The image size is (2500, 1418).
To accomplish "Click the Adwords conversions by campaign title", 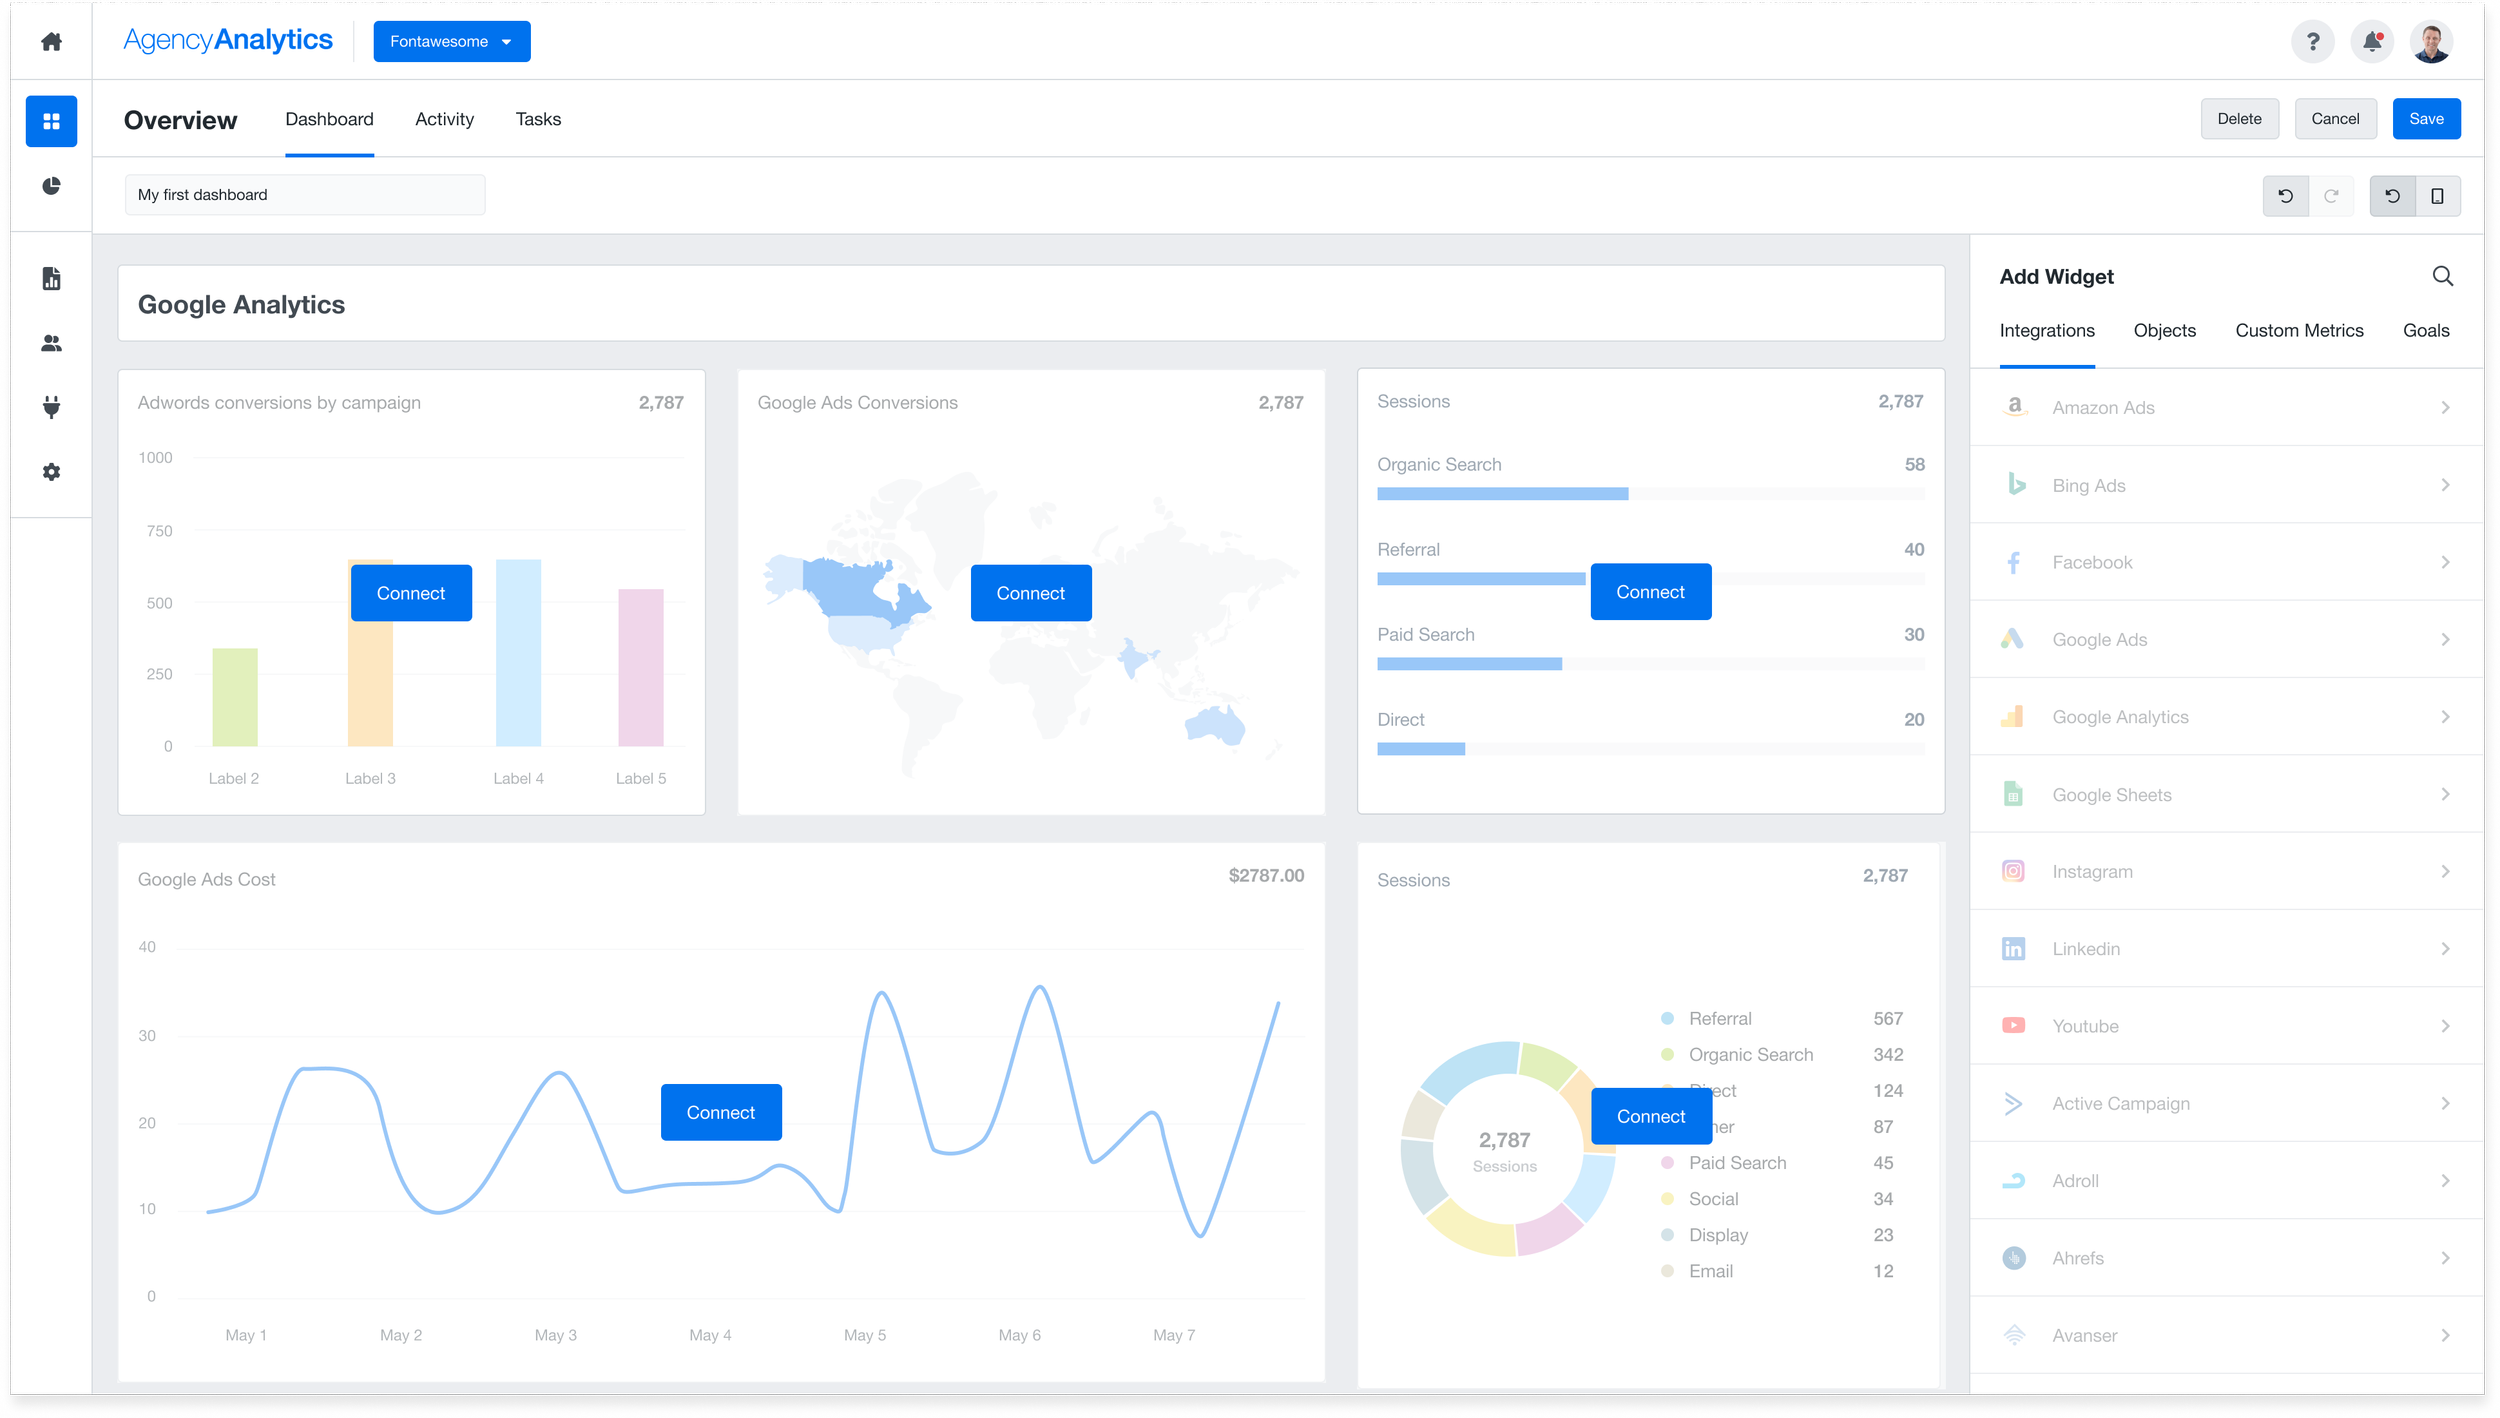I will click(x=279, y=403).
